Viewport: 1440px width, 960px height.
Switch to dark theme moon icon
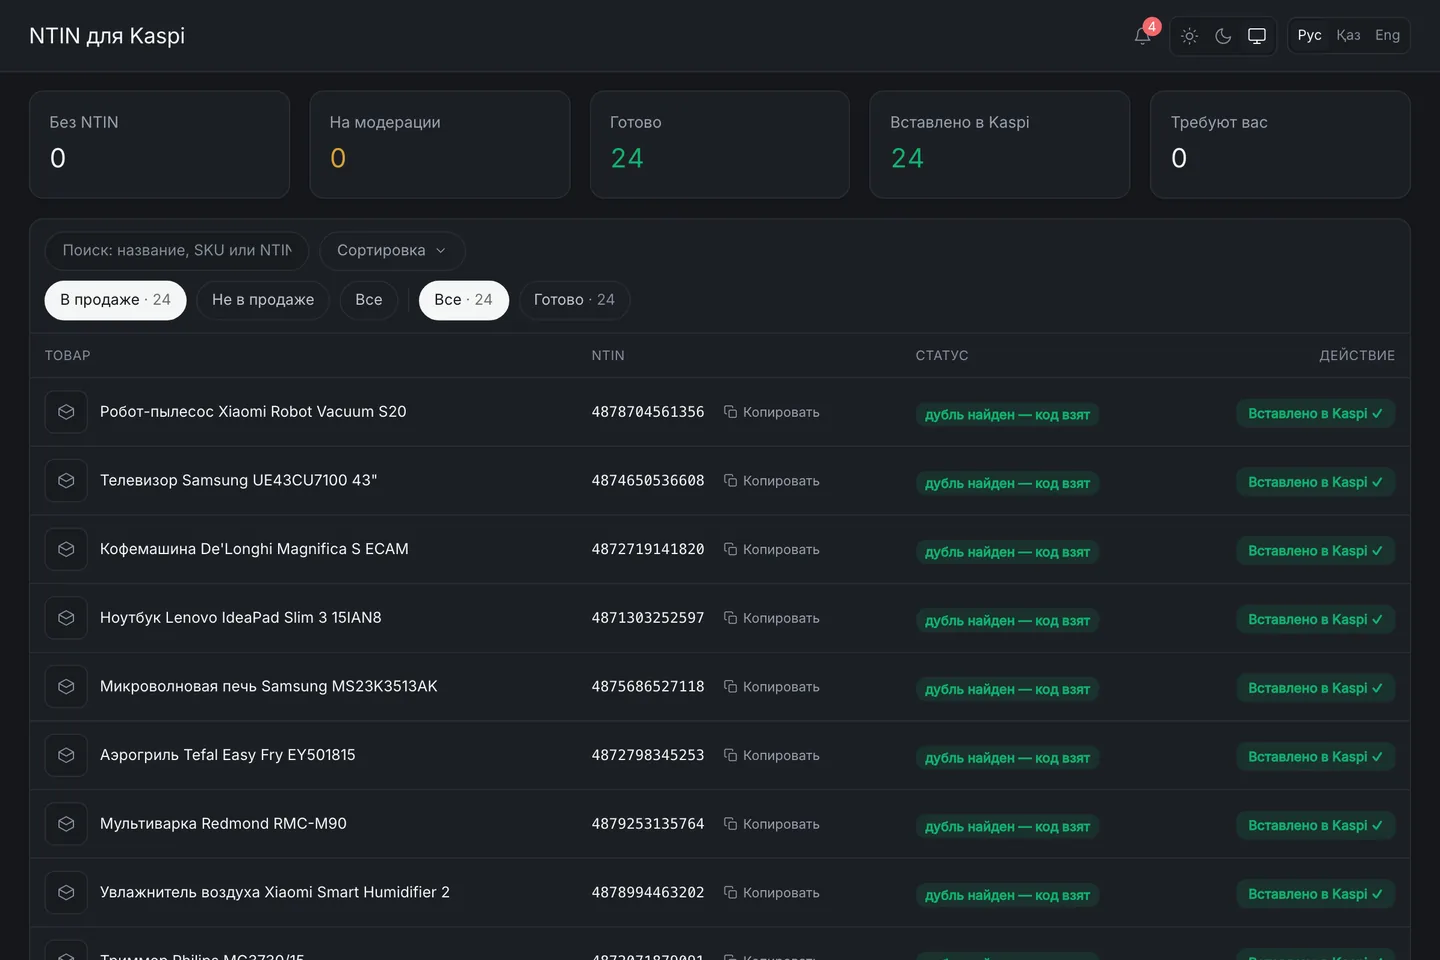point(1223,36)
